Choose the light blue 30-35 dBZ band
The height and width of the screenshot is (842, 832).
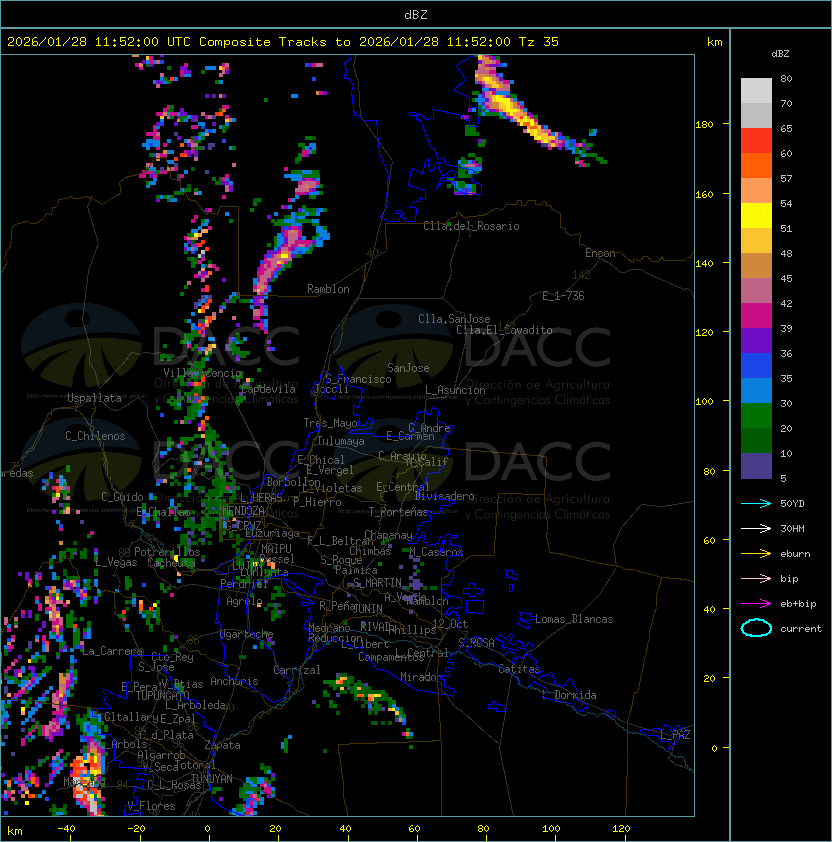coord(756,390)
